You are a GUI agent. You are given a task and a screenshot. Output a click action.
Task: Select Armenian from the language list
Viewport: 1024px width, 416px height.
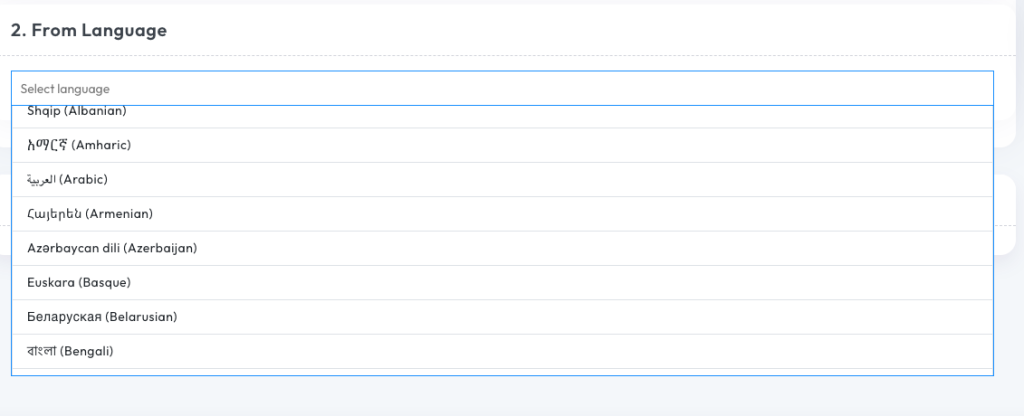(x=90, y=214)
